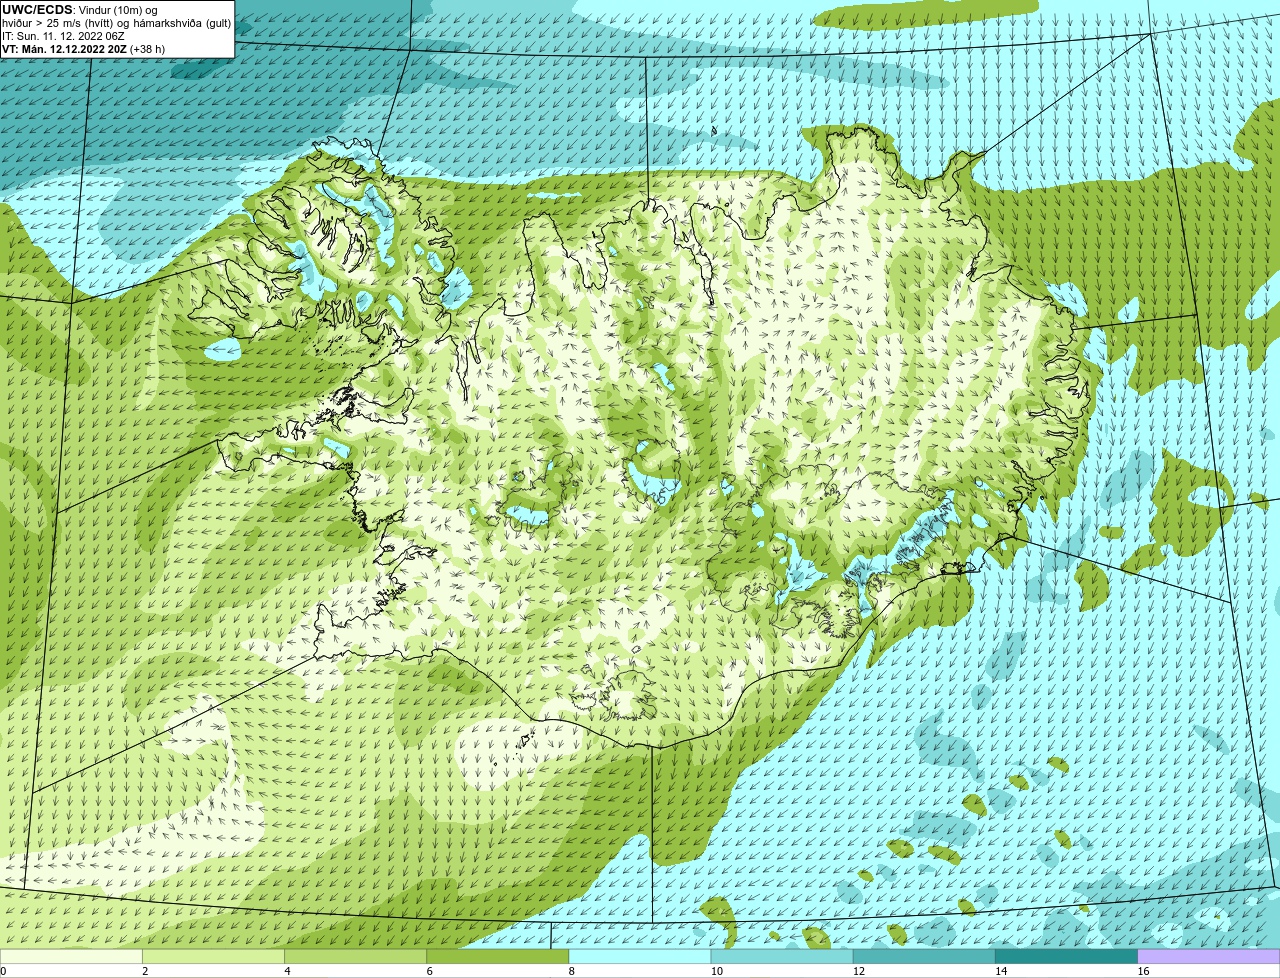
Task: Click the '(+38 h)' forecast offset text
Action: tap(148, 49)
